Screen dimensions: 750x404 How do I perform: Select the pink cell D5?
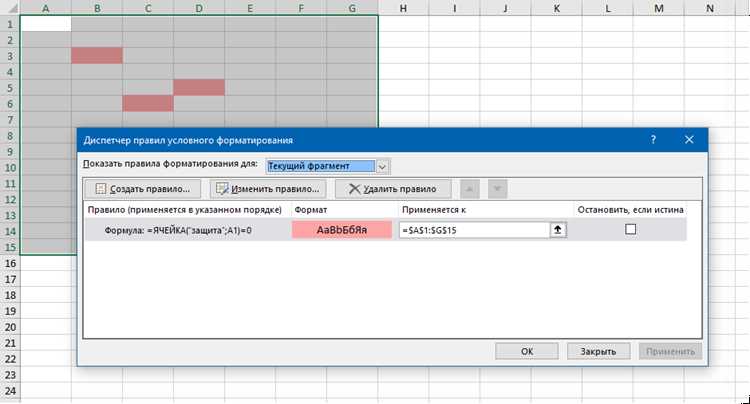[x=199, y=87]
